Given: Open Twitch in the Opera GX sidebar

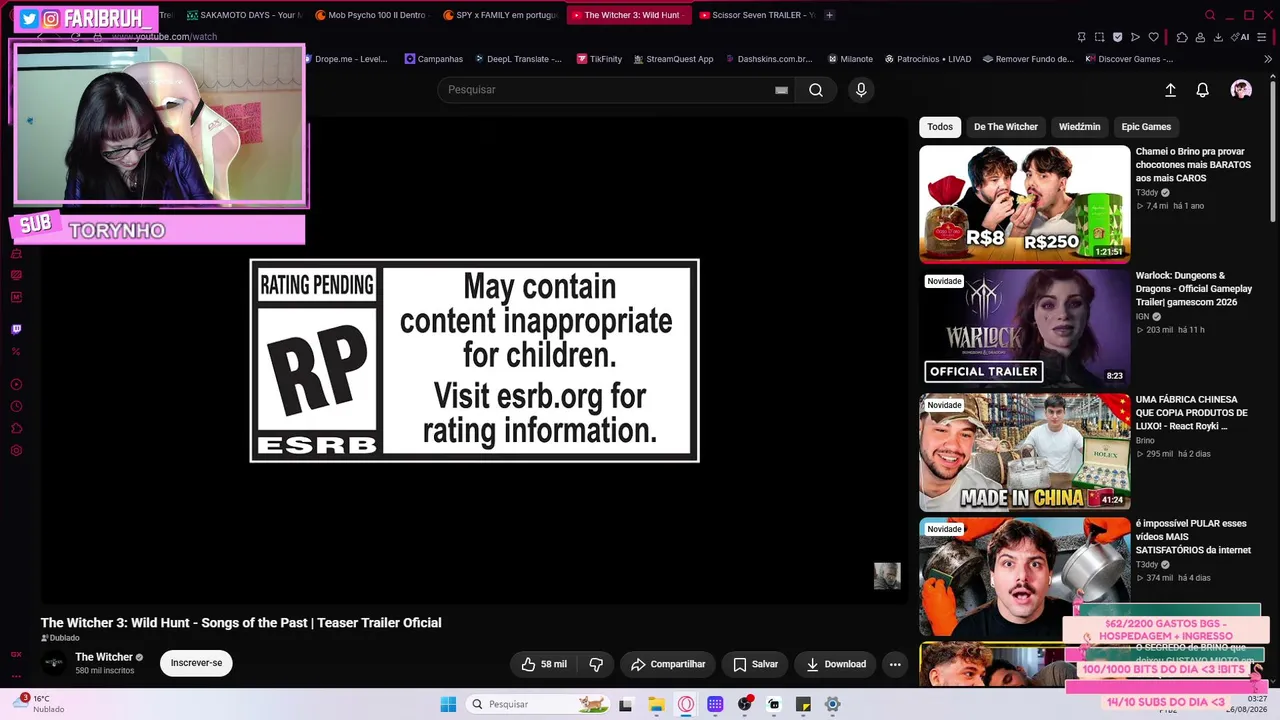Looking at the screenshot, I should click(x=16, y=329).
